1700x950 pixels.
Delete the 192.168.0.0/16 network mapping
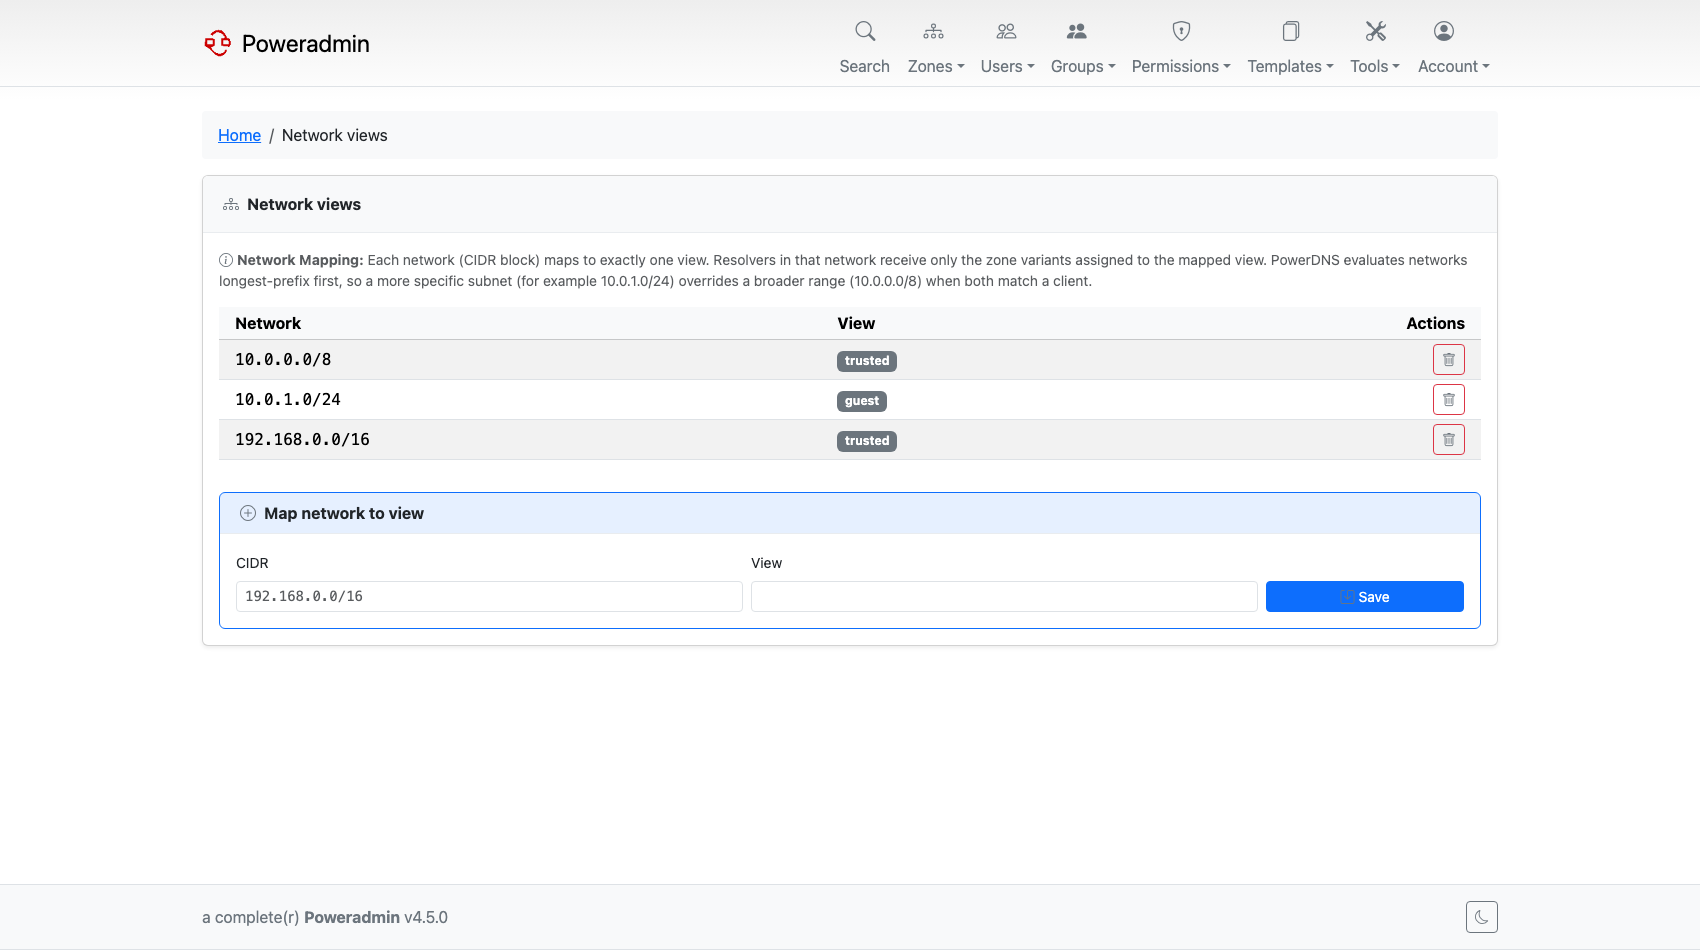tap(1449, 440)
